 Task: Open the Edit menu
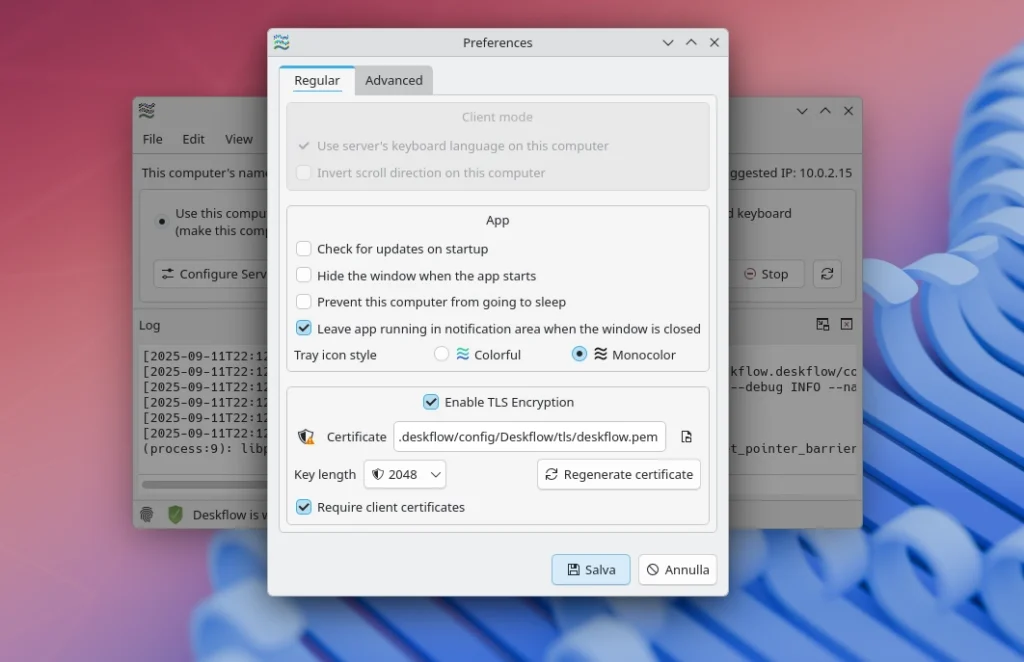pyautogui.click(x=193, y=139)
